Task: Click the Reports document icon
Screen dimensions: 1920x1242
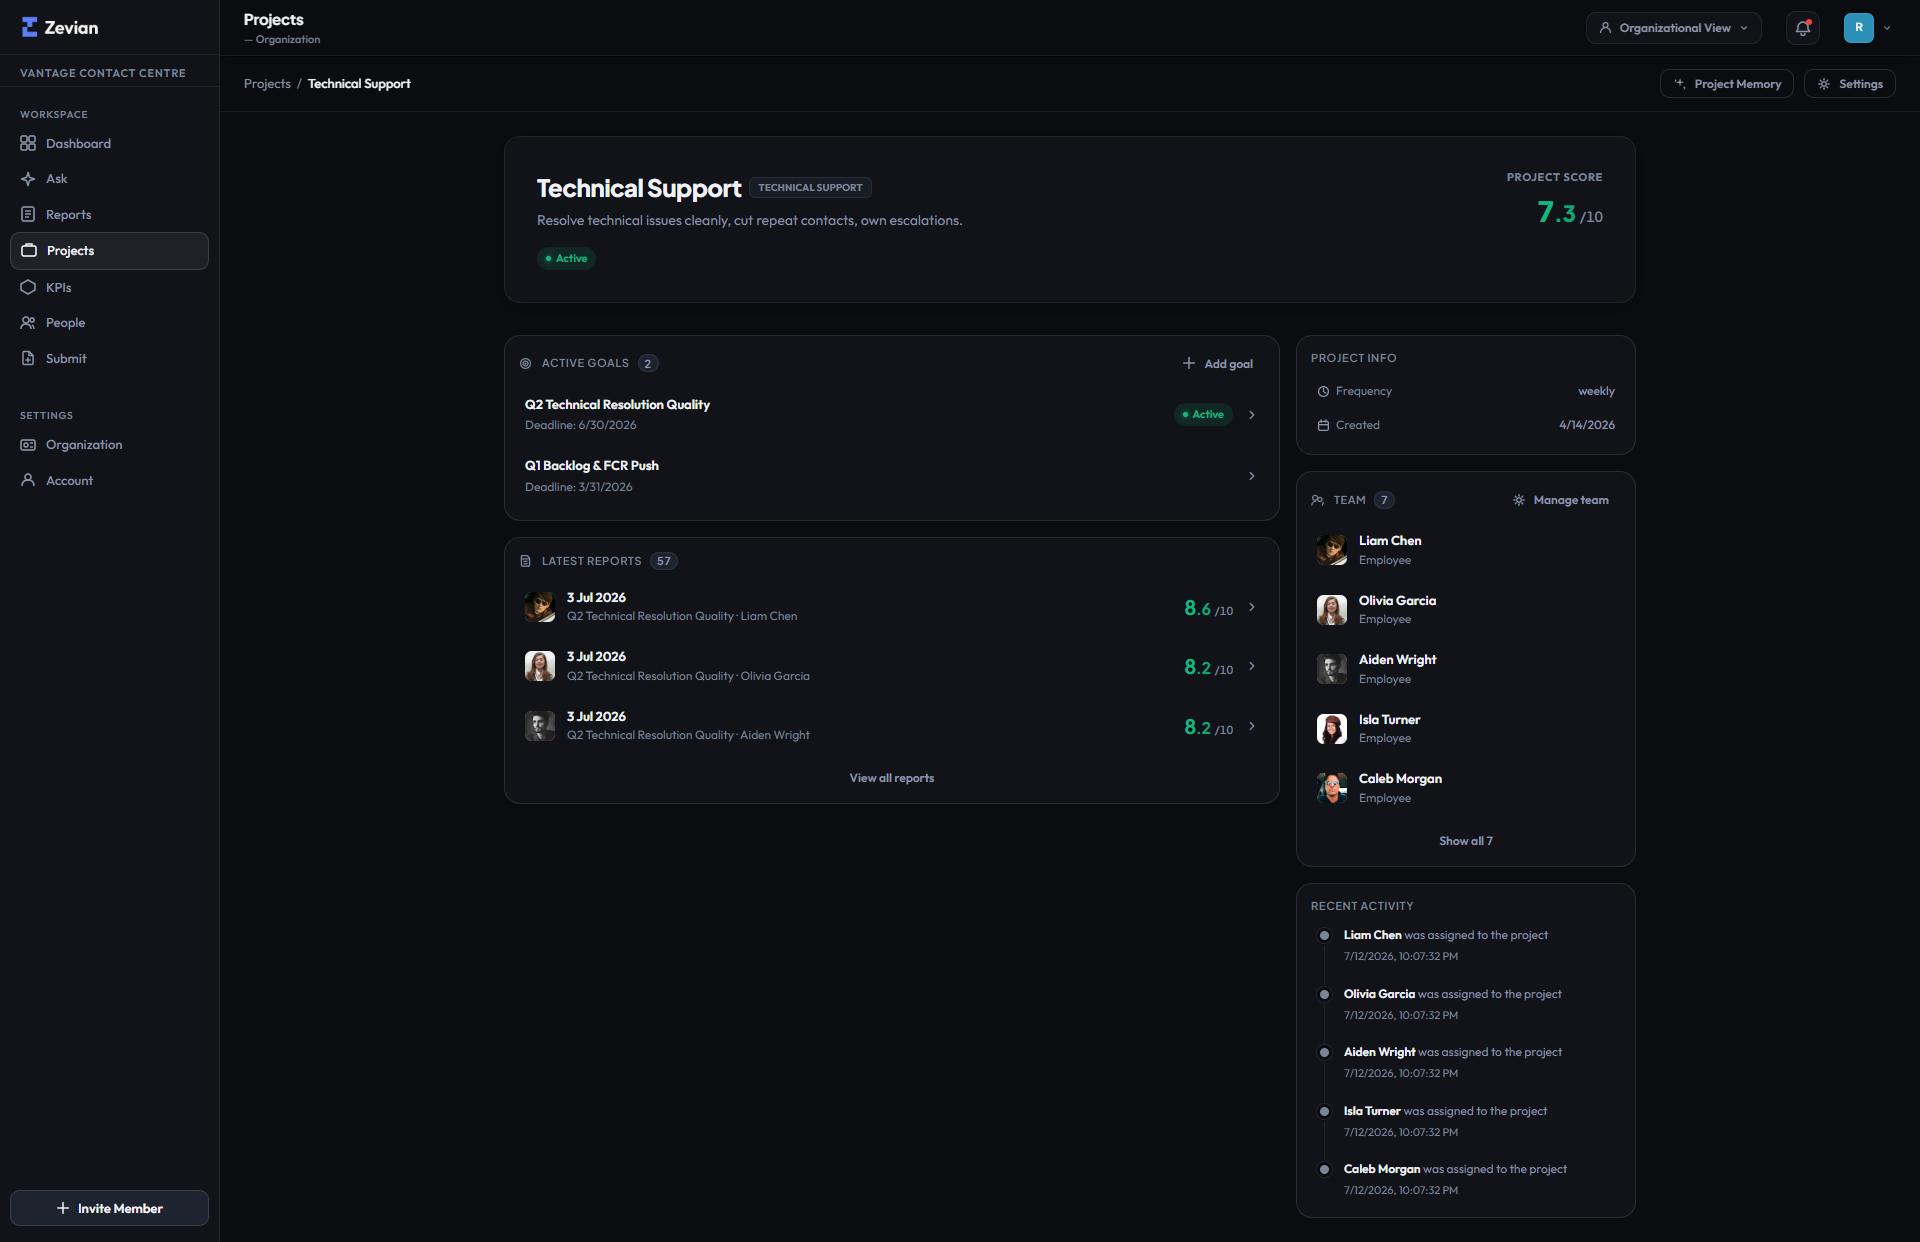Action: tap(28, 214)
